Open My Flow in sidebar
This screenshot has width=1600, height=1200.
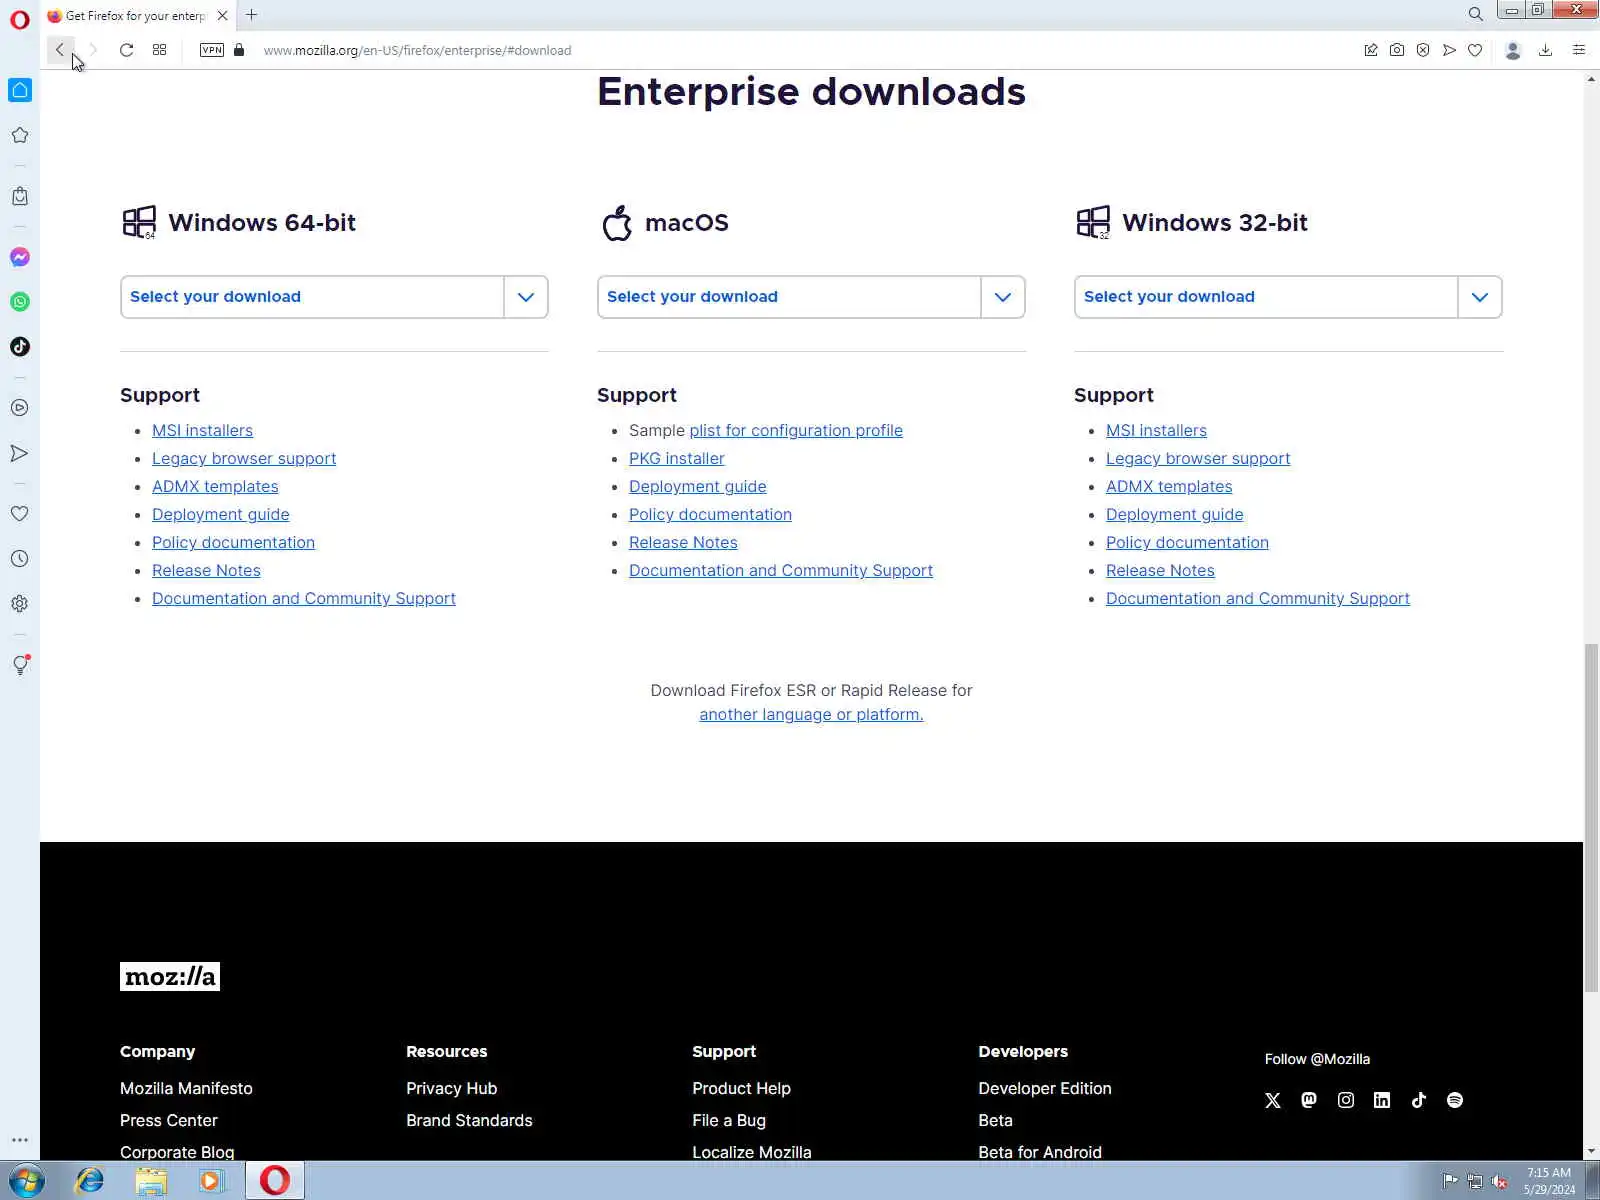[20, 453]
